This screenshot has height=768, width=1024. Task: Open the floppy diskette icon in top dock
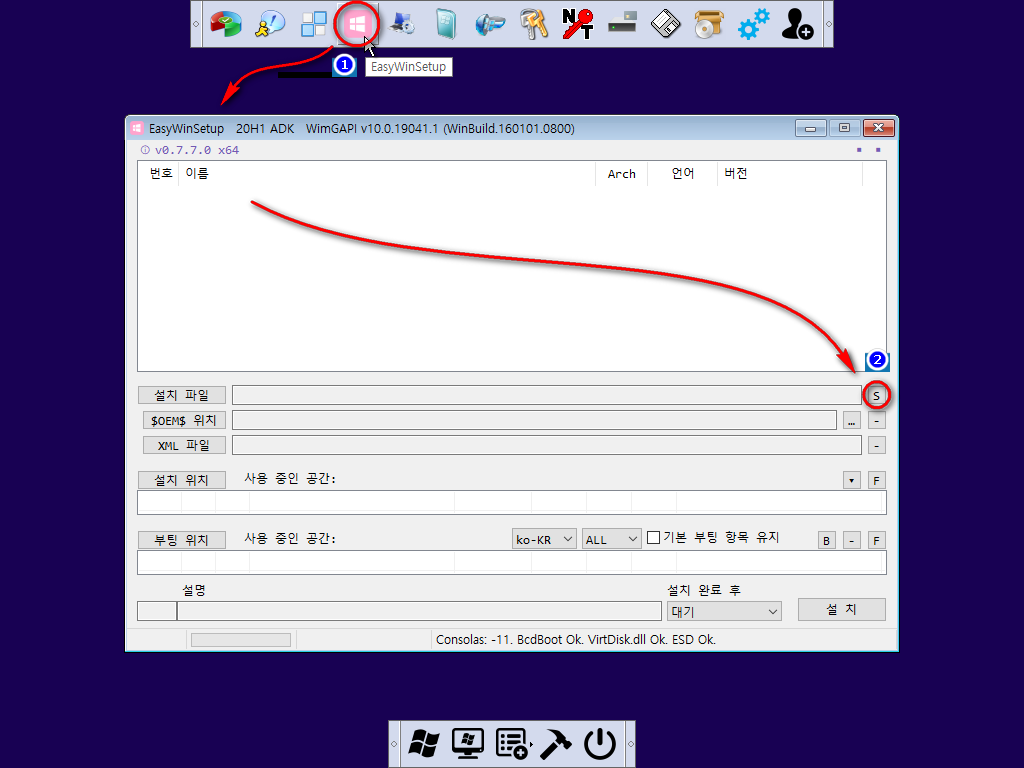click(x=665, y=24)
